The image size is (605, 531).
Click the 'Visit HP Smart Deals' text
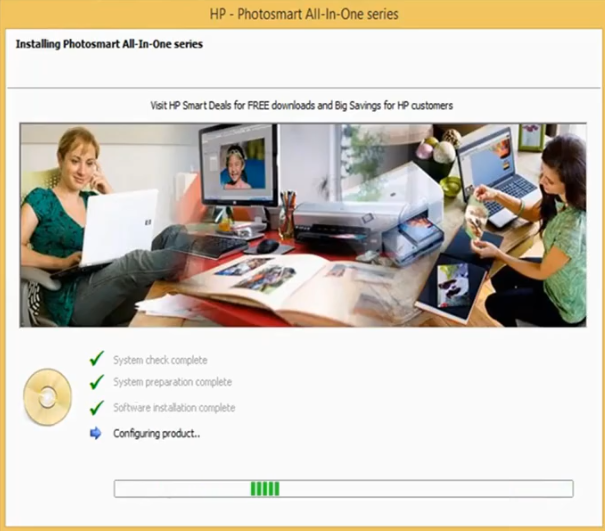(302, 105)
